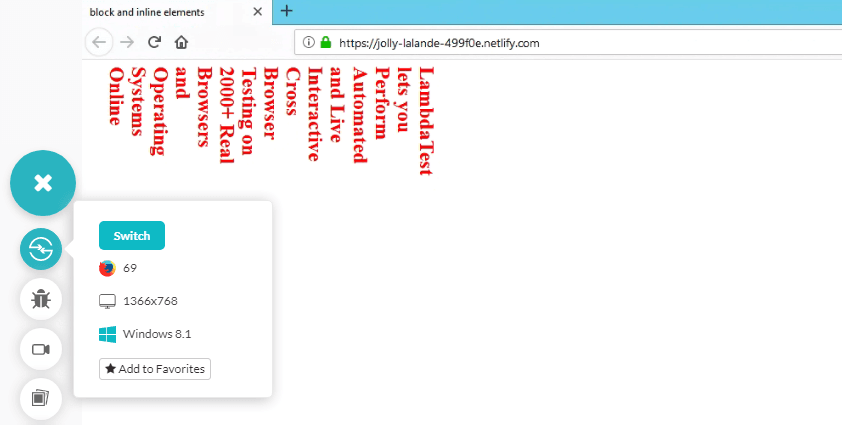Click Add to Favorites button
The height and width of the screenshot is (425, 842).
pos(155,369)
